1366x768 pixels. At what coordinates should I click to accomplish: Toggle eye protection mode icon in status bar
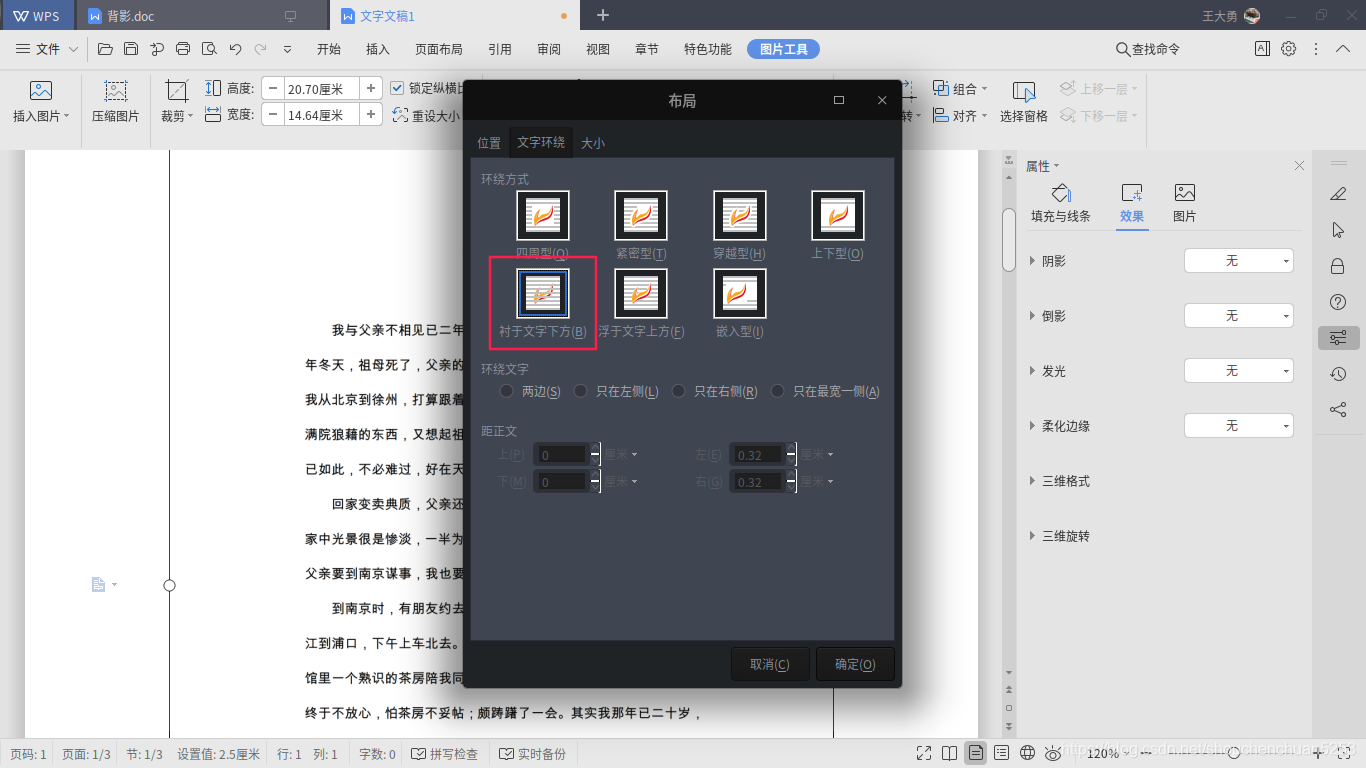(x=1053, y=753)
